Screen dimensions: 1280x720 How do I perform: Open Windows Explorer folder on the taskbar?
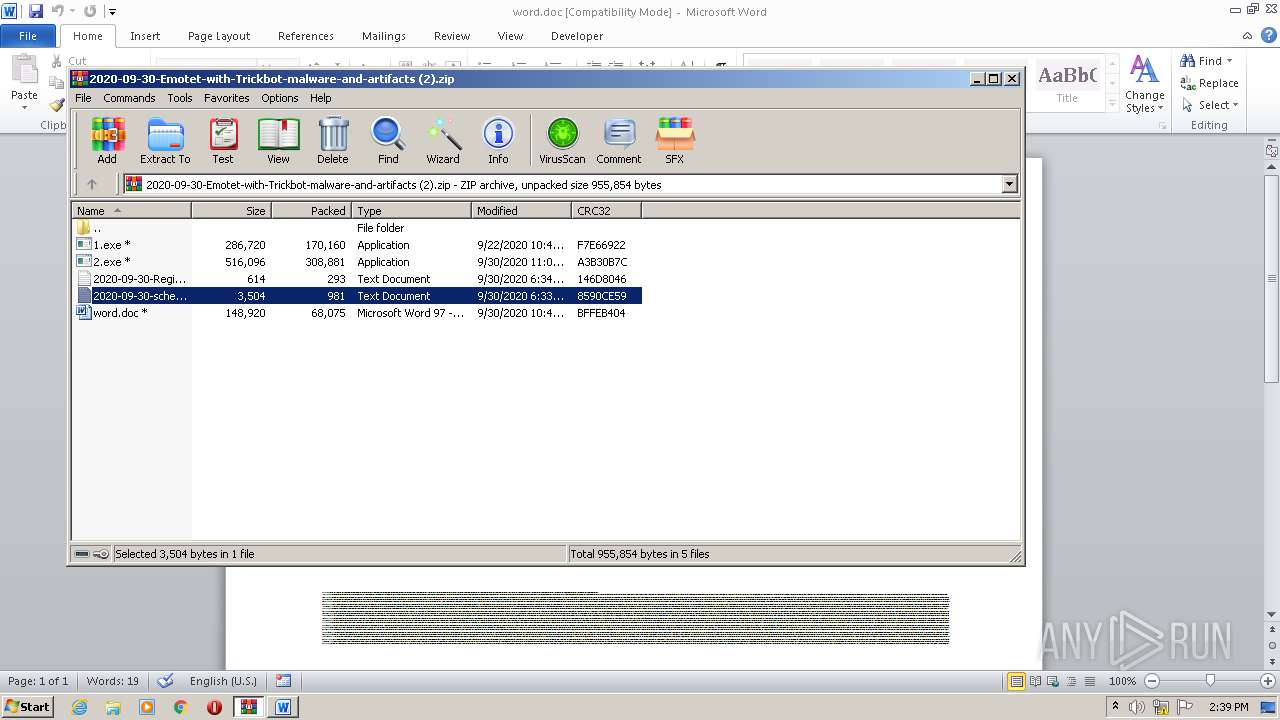113,707
